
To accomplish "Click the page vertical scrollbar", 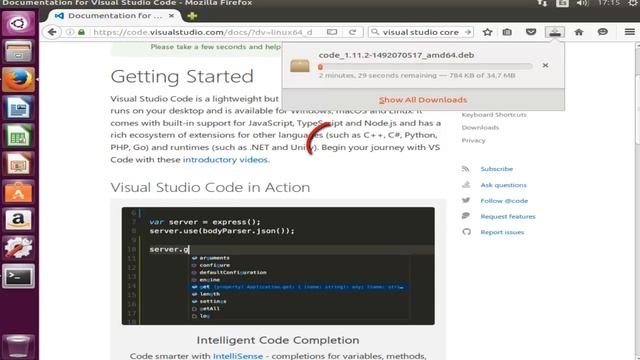I will click(637, 200).
